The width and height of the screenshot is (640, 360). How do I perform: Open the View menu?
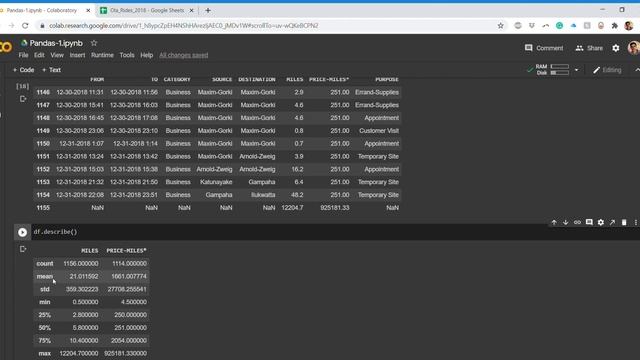point(57,55)
